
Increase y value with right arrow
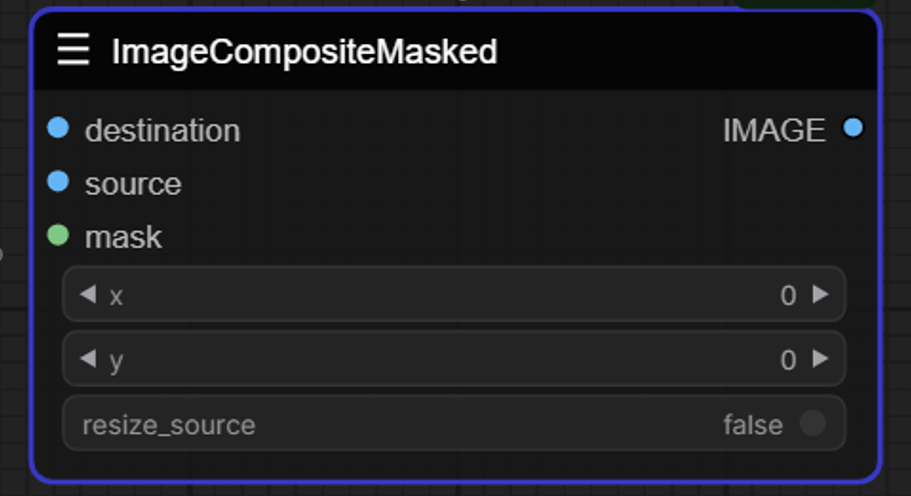tap(821, 358)
